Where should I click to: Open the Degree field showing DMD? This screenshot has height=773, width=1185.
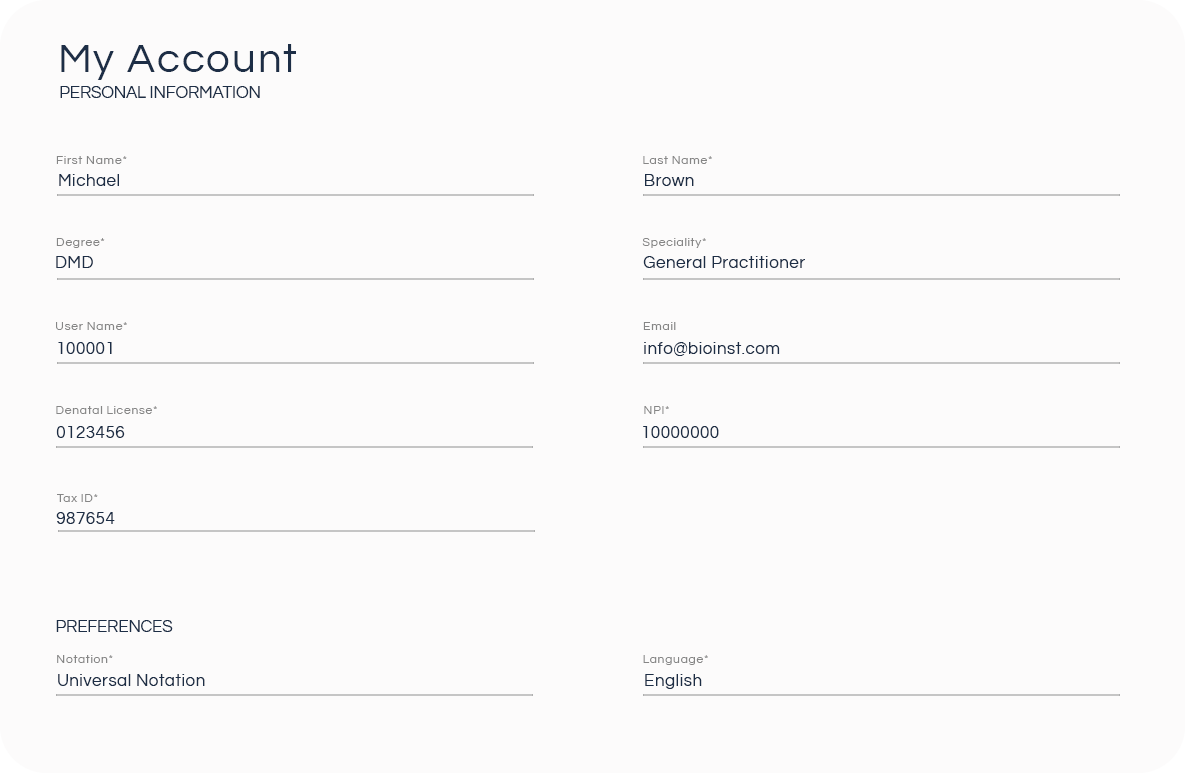[294, 263]
